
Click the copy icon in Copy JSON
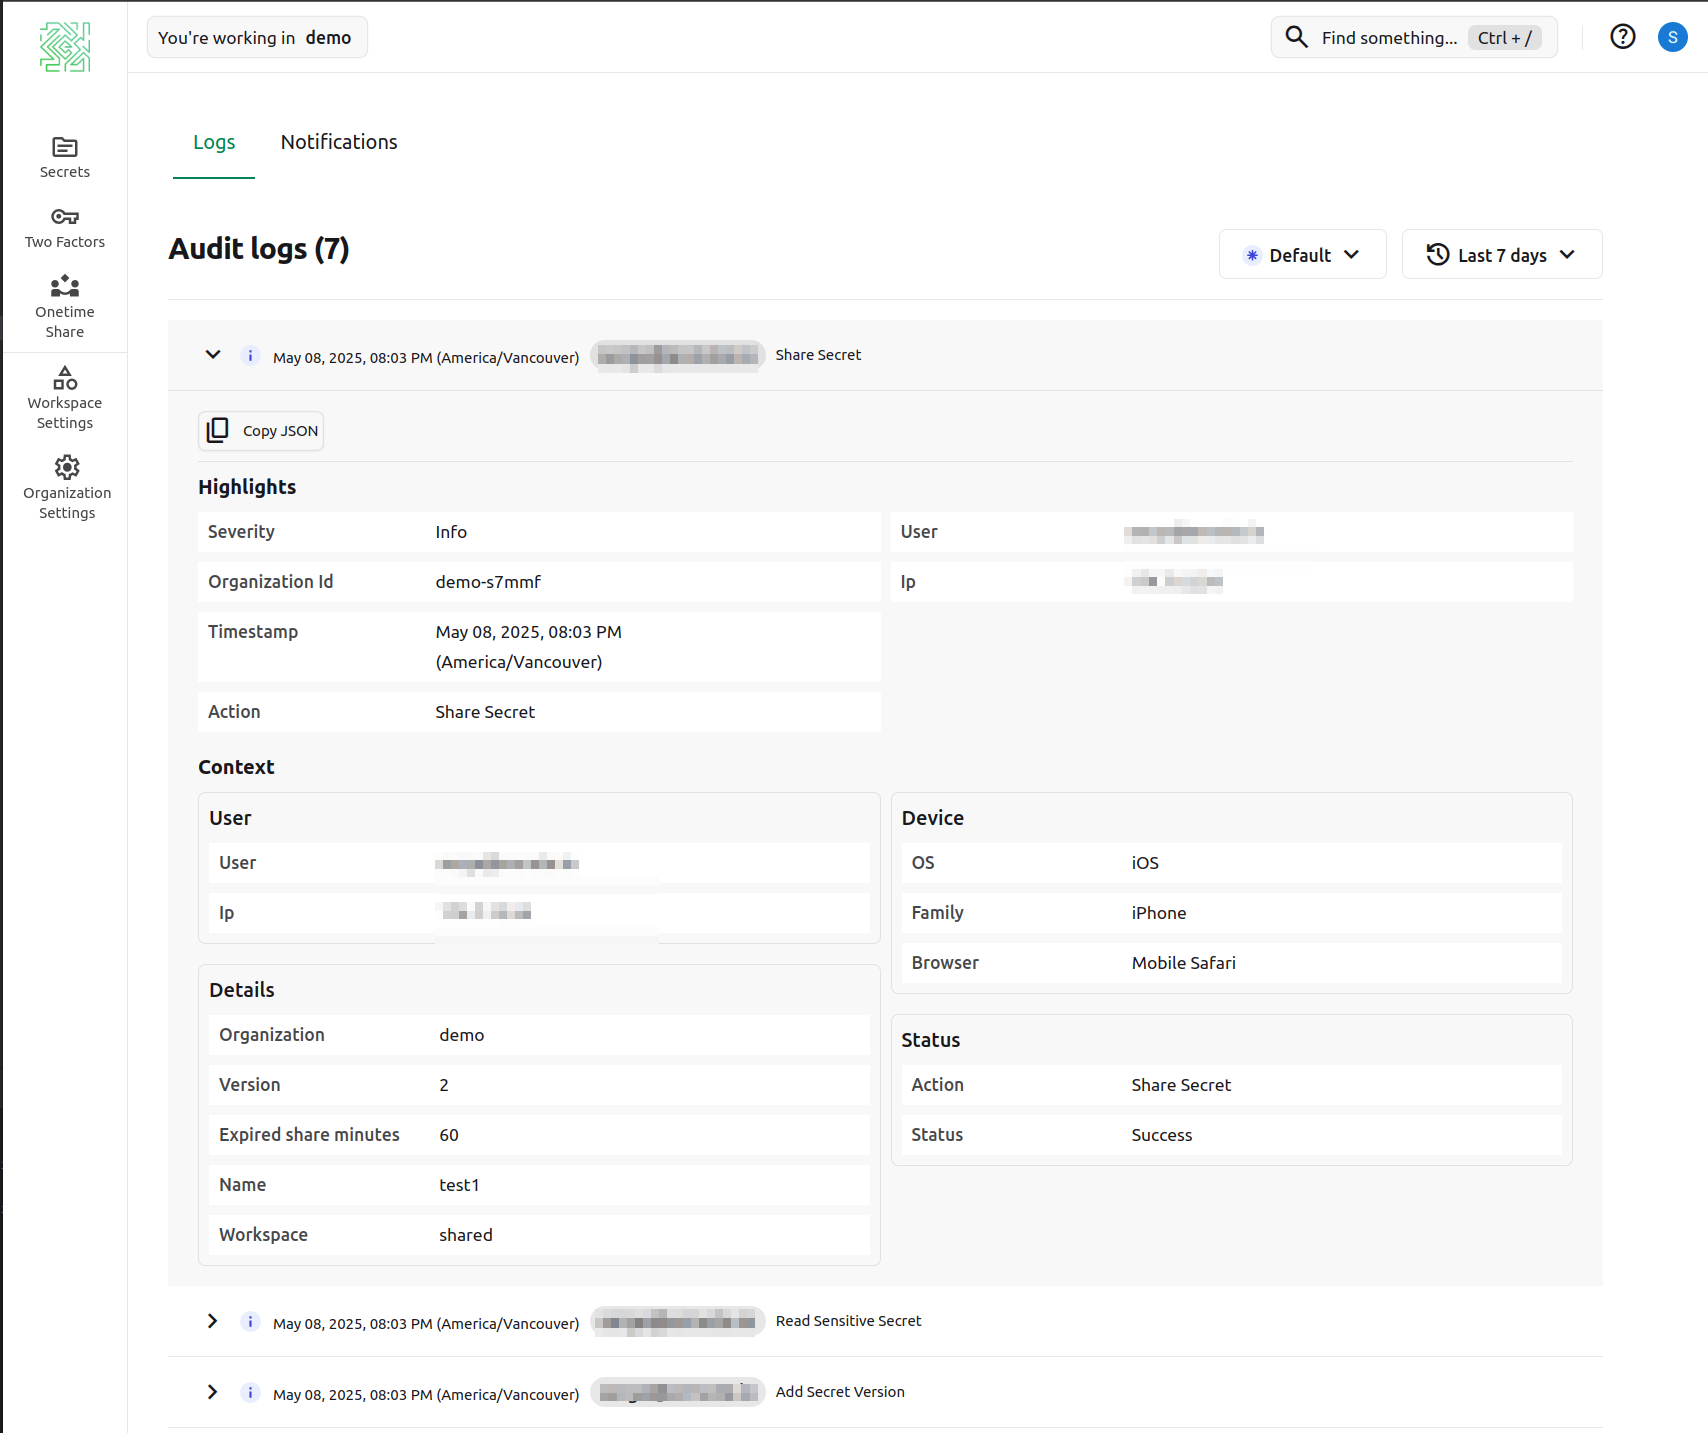pyautogui.click(x=217, y=430)
